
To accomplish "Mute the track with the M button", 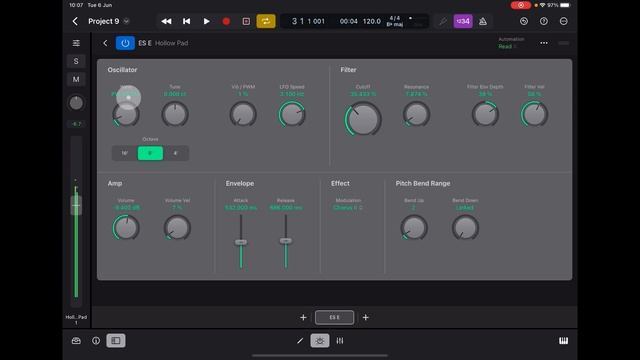I will [76, 79].
